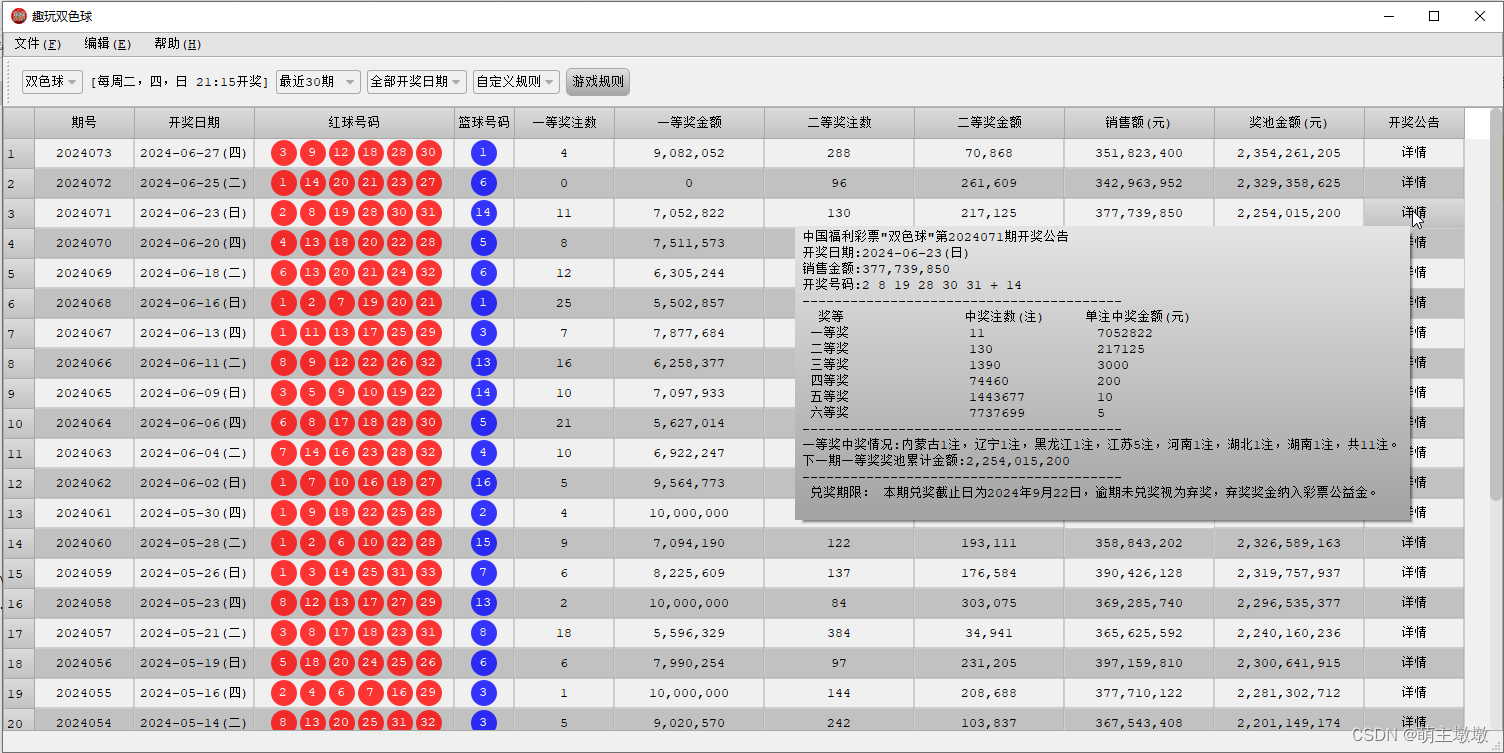Image resolution: width=1504 pixels, height=753 pixels.
Task: Click sales amount 351,823,400
Action: (1139, 153)
